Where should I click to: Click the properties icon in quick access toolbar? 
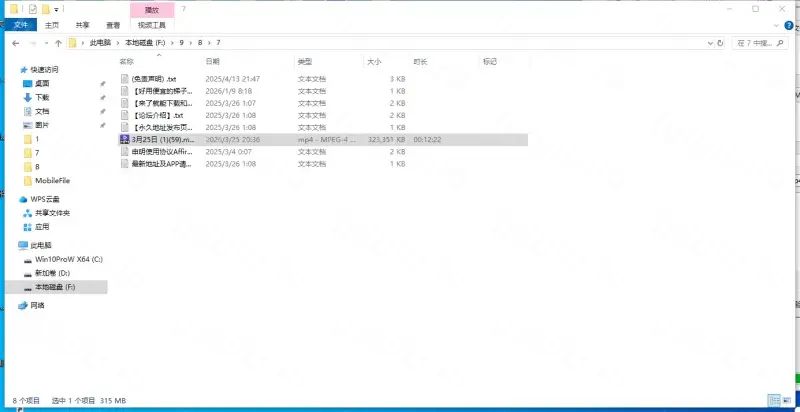pyautogui.click(x=32, y=9)
